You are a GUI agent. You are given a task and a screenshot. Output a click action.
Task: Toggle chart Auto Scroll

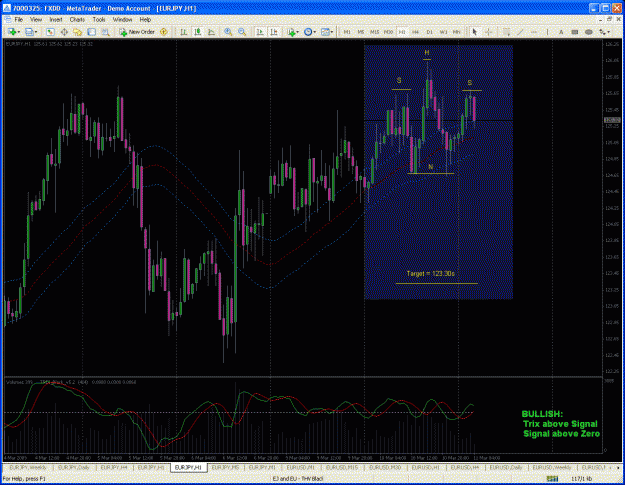coord(260,32)
